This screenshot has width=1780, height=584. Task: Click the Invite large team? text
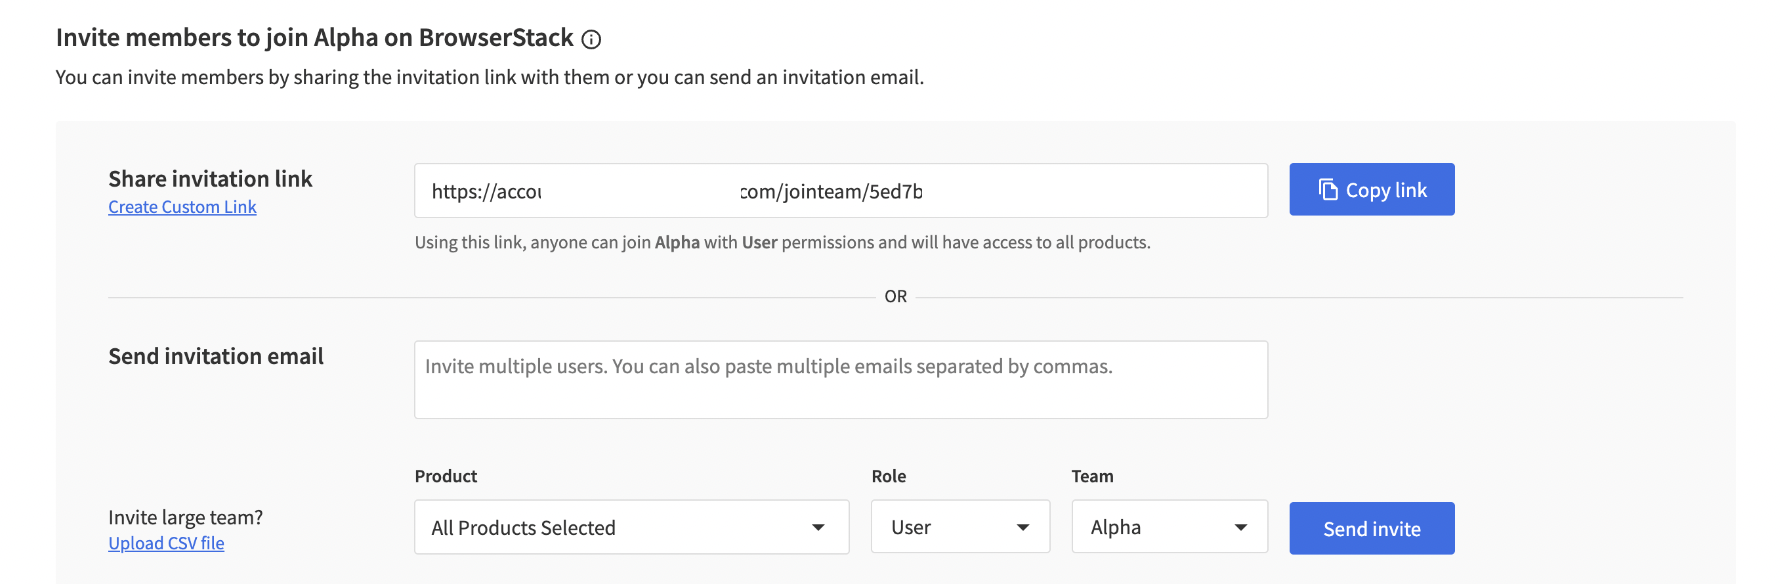tap(185, 517)
